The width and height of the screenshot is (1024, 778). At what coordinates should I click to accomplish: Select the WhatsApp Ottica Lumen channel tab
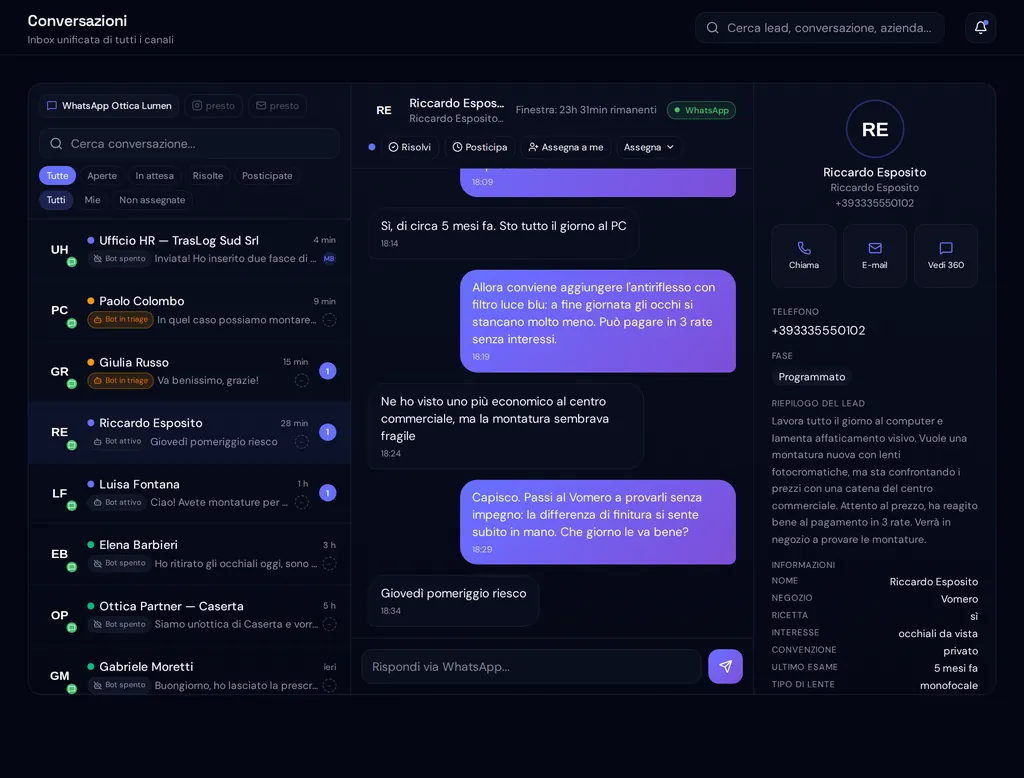point(109,106)
